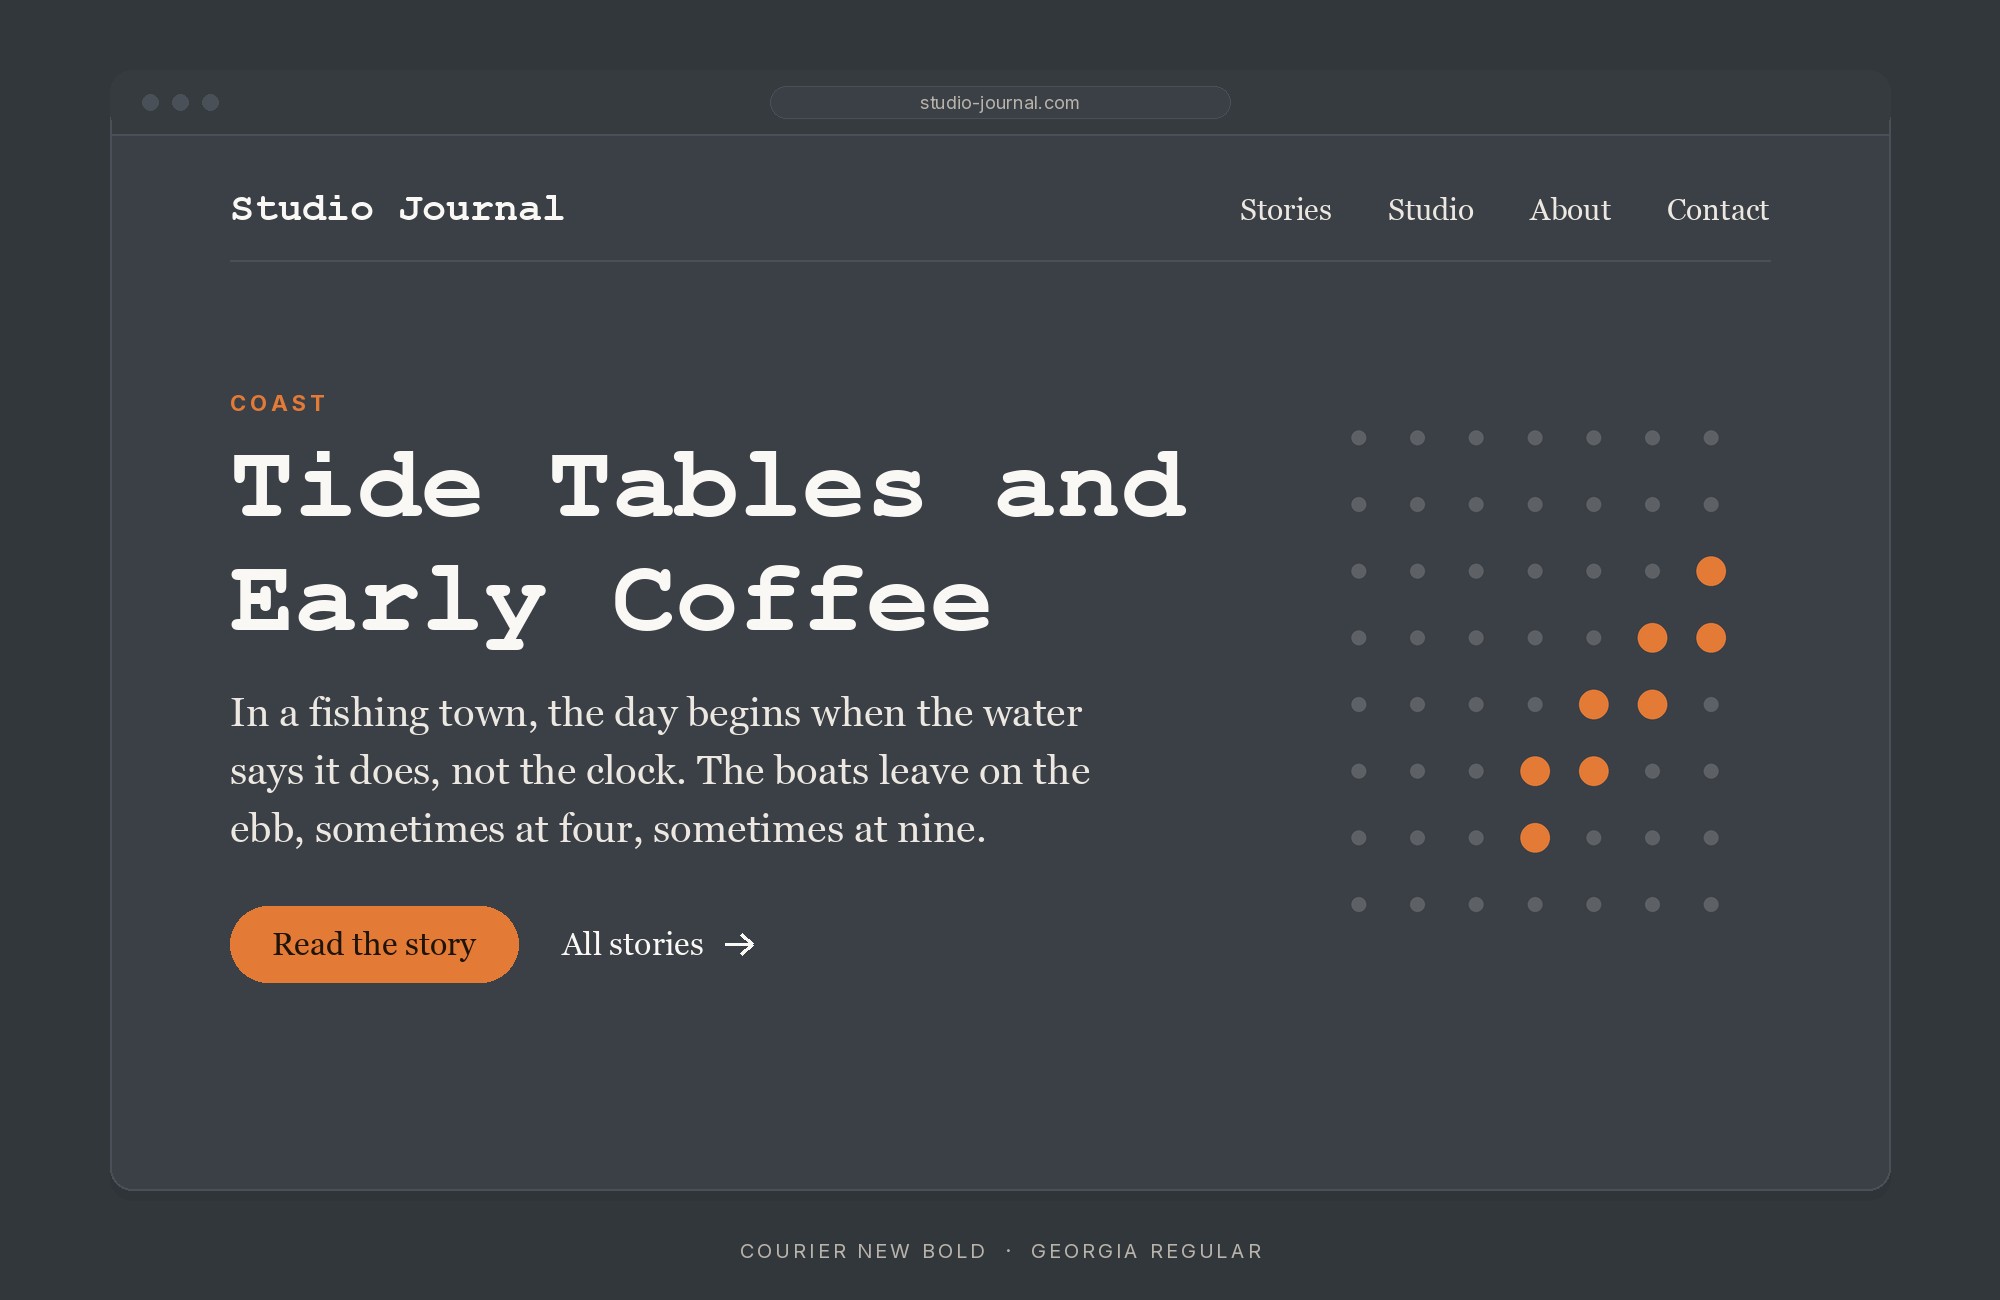Go to the Studio nav link

[1430, 210]
